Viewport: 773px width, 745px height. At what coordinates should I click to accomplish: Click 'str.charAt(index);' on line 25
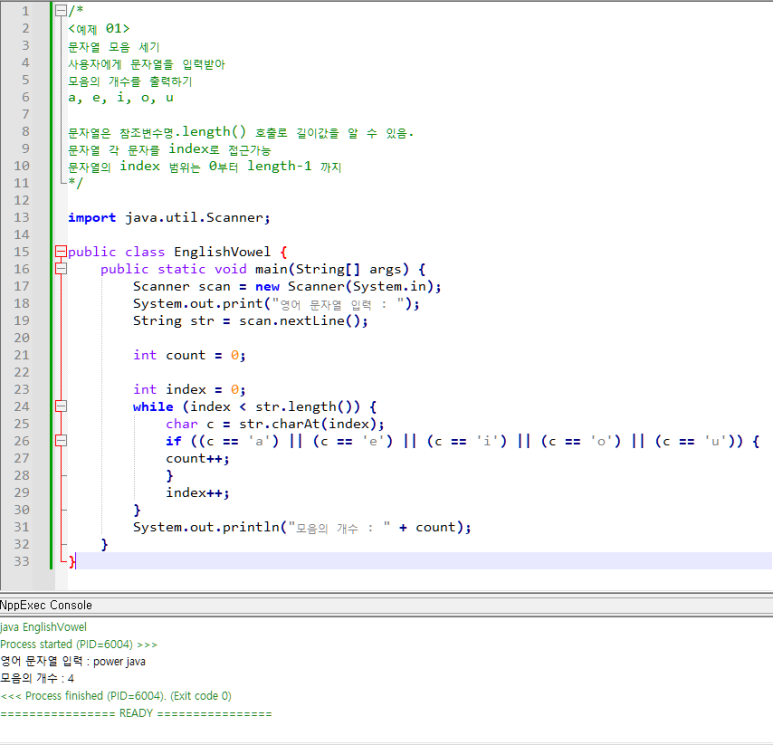(x=311, y=424)
